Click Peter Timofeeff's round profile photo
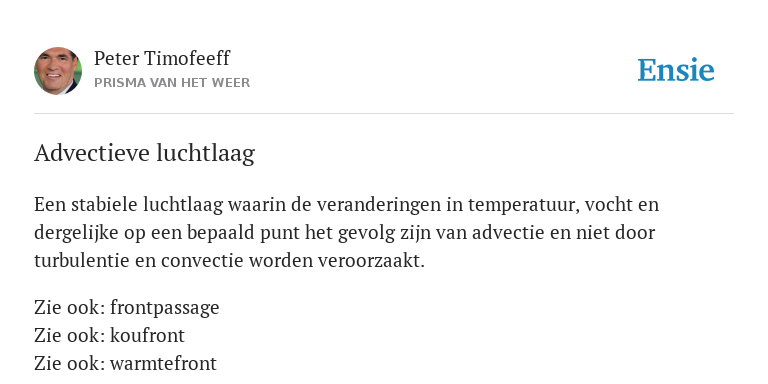 pyautogui.click(x=58, y=71)
